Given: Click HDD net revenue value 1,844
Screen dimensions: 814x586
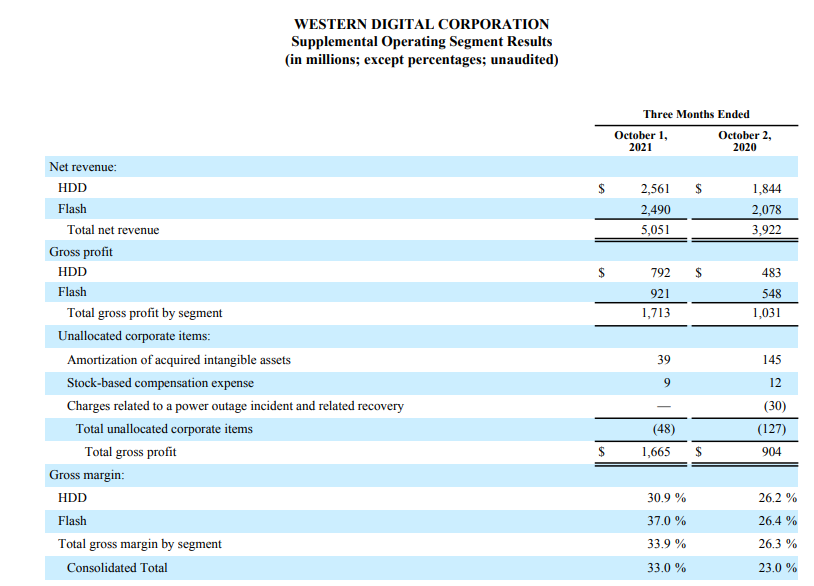Looking at the screenshot, I should pos(766,188).
